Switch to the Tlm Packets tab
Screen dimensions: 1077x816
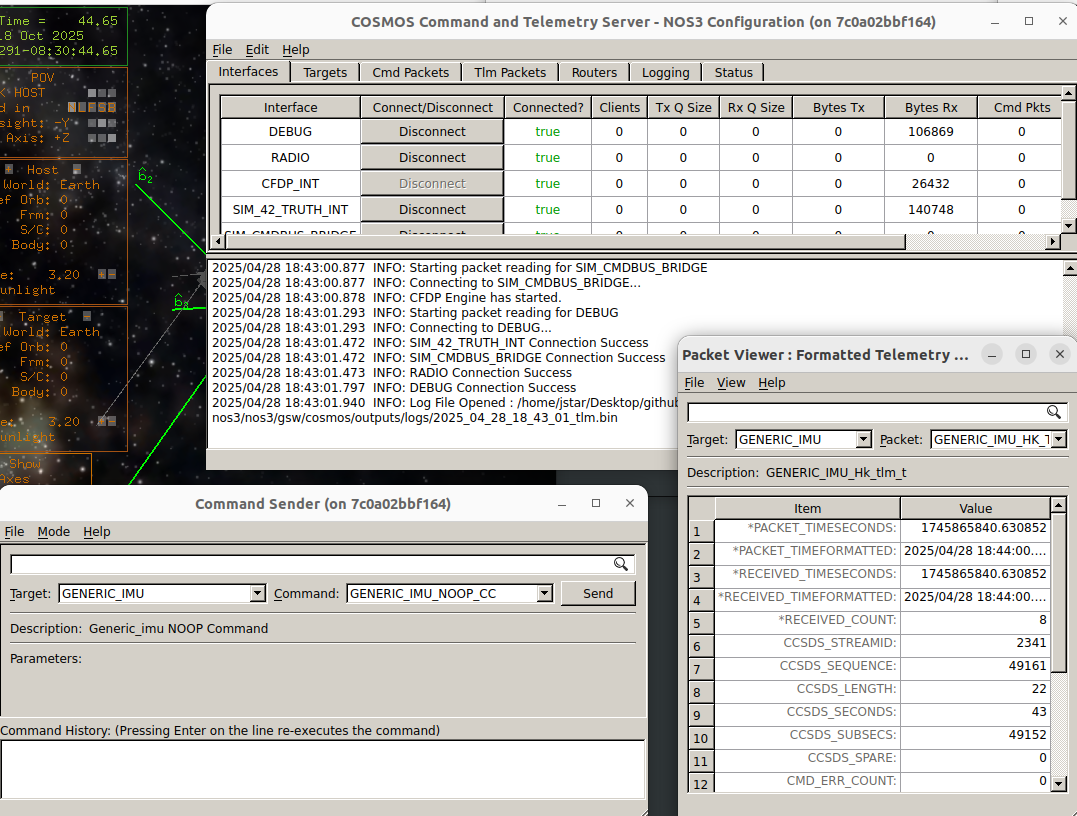point(510,72)
